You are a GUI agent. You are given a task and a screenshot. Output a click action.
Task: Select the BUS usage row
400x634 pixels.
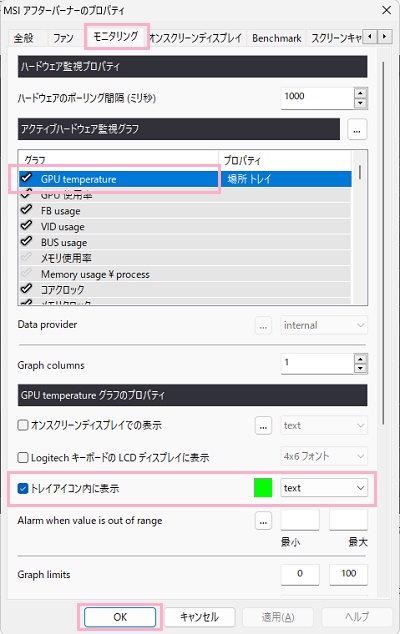point(185,242)
